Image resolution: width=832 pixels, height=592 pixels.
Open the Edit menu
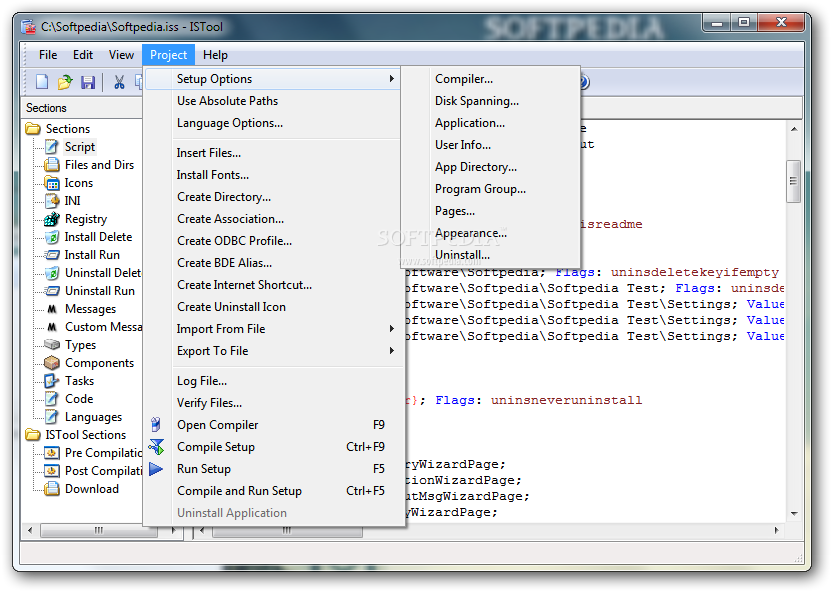(83, 55)
